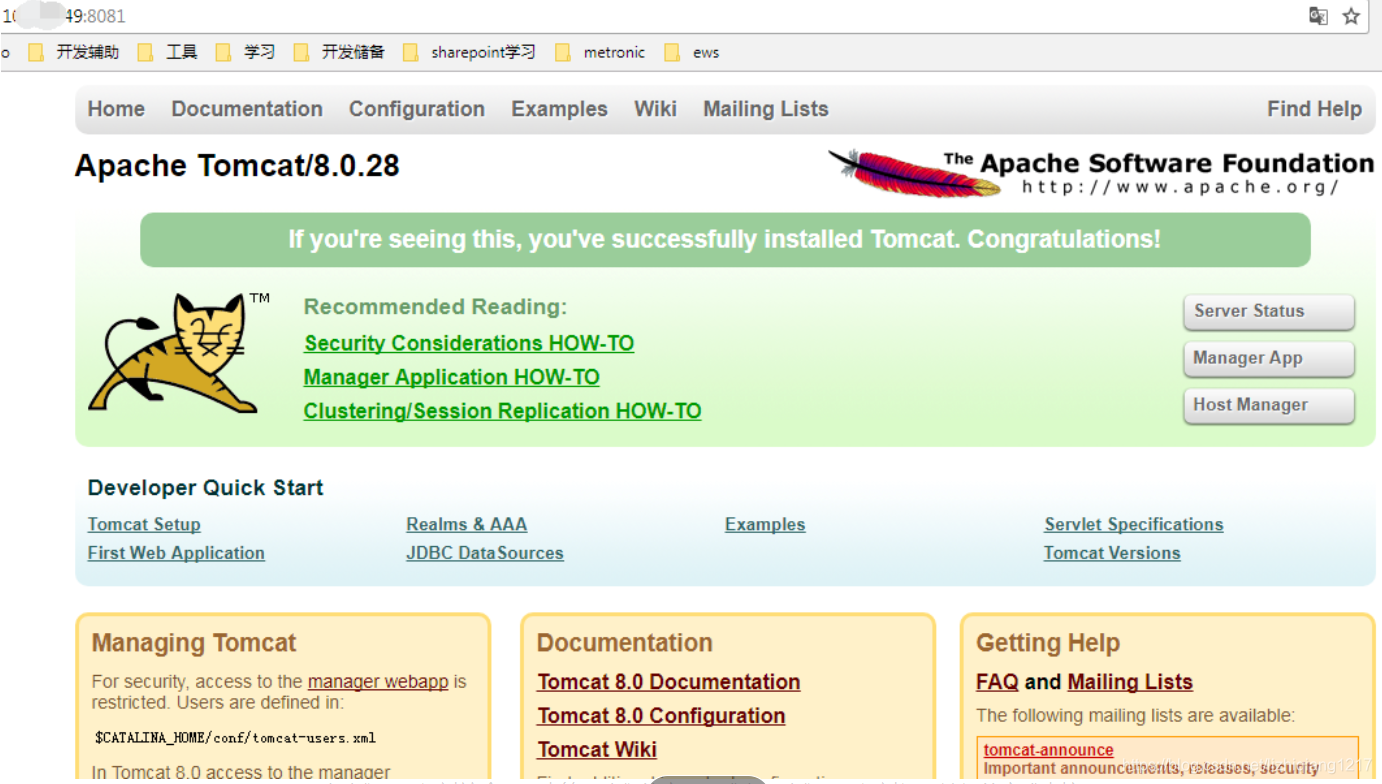Open Manager Application HOW-TO link
1382x784 pixels.
coord(452,377)
